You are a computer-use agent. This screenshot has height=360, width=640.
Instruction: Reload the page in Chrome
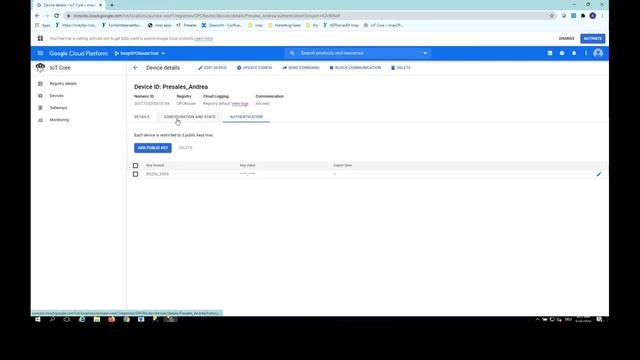(56, 16)
